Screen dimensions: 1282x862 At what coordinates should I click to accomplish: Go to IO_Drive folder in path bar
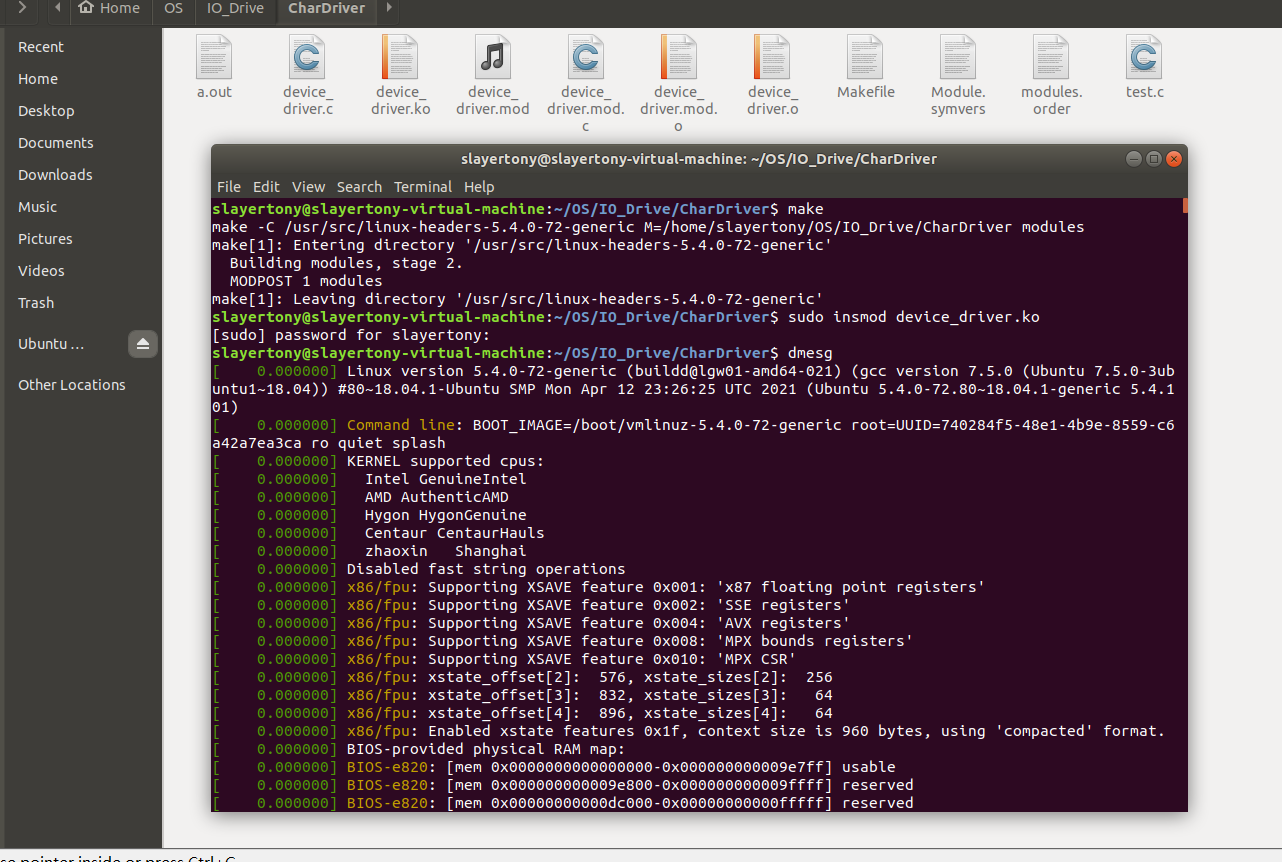[x=235, y=8]
